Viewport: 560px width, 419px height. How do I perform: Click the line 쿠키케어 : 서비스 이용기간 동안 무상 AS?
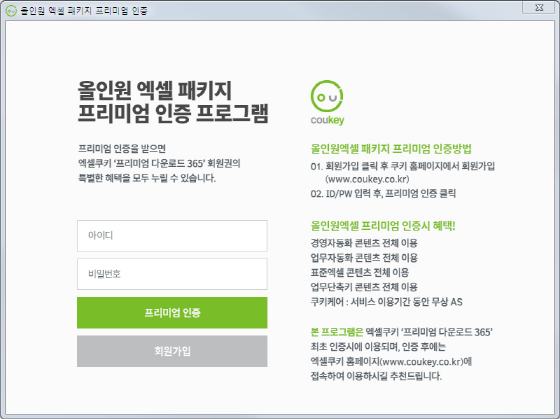(386, 302)
